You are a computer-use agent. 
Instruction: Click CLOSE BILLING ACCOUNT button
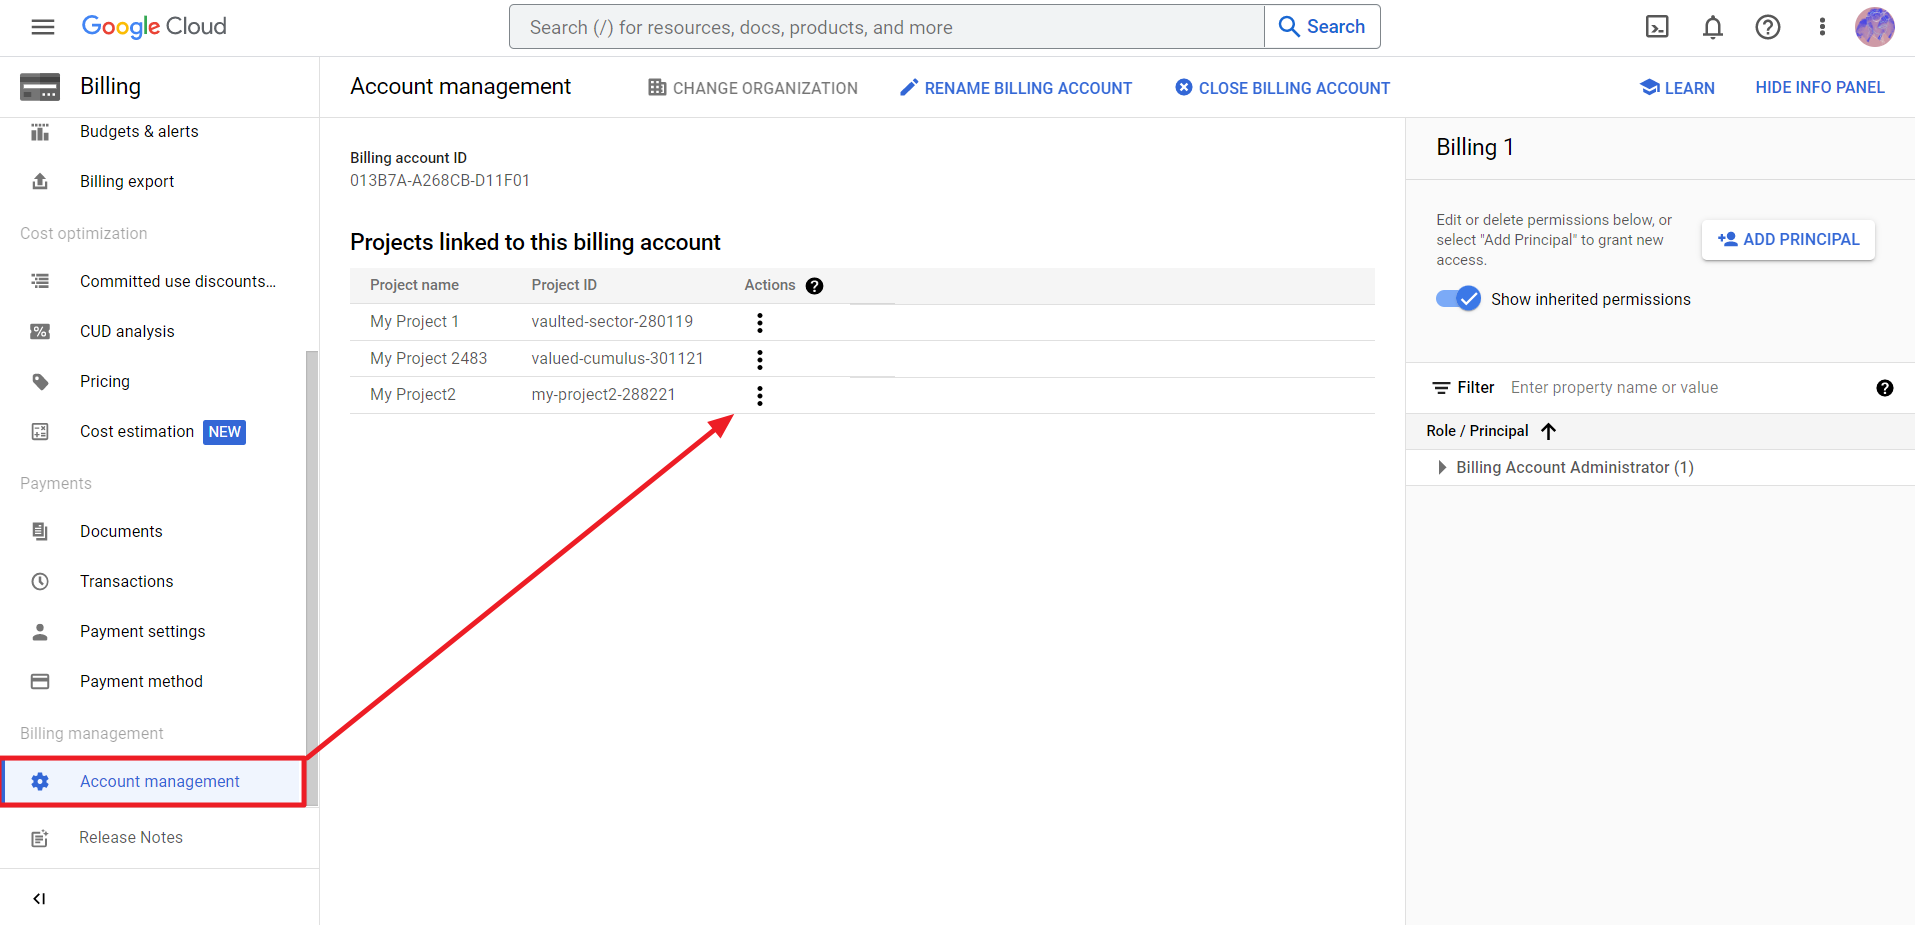coord(1283,88)
